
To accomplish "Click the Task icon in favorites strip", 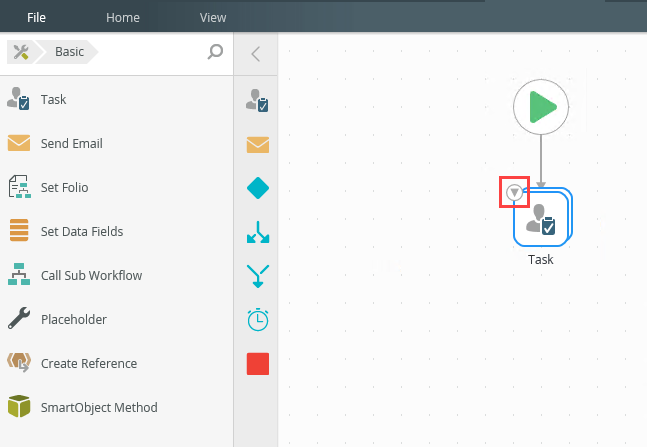I will point(257,100).
